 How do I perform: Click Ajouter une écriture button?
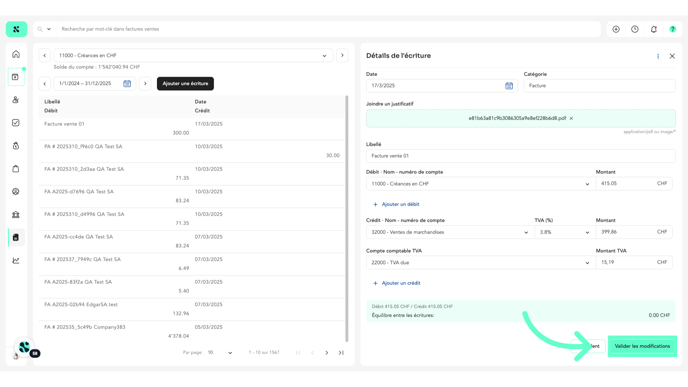pyautogui.click(x=185, y=83)
